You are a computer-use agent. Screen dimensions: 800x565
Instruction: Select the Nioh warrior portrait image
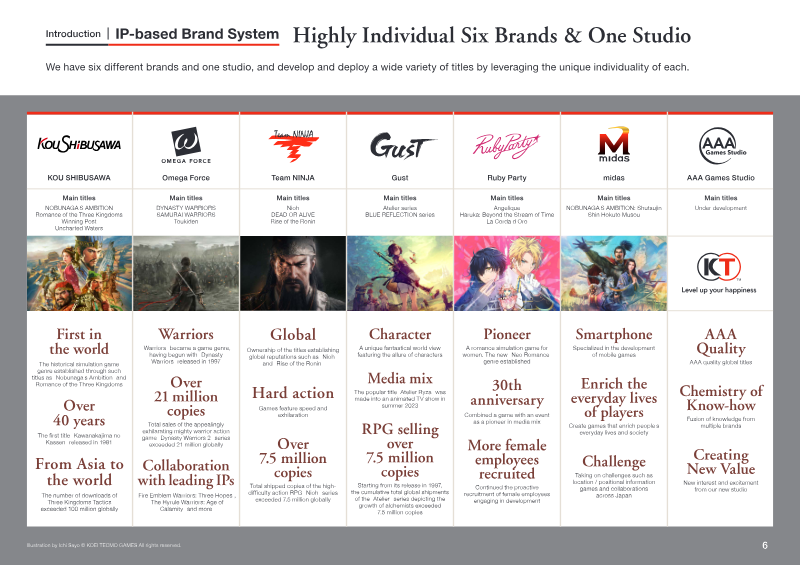293,273
